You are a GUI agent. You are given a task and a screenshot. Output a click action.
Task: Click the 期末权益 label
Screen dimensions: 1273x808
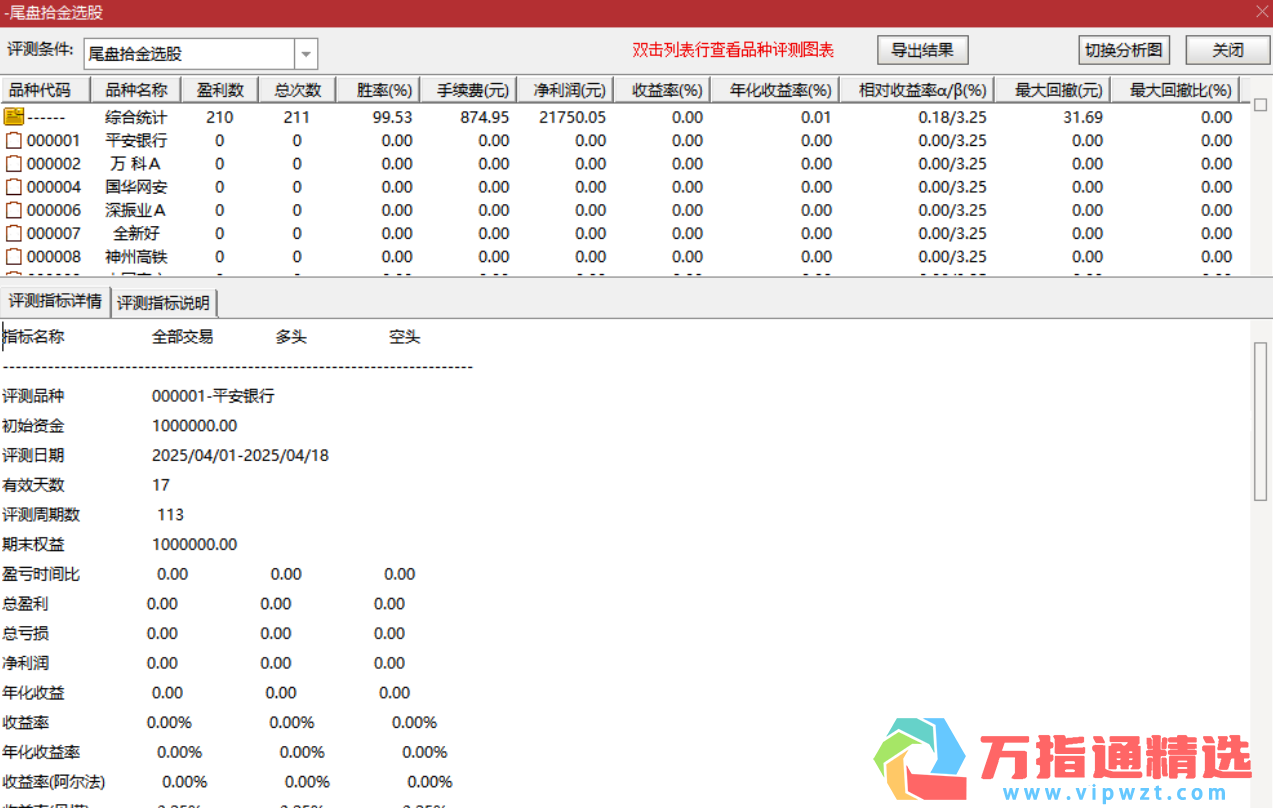coord(33,544)
